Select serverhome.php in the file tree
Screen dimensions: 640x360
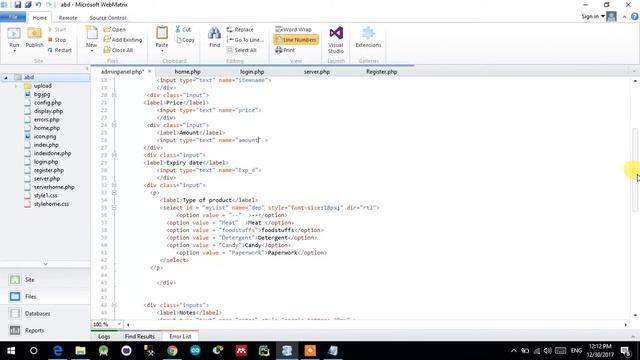(x=54, y=187)
